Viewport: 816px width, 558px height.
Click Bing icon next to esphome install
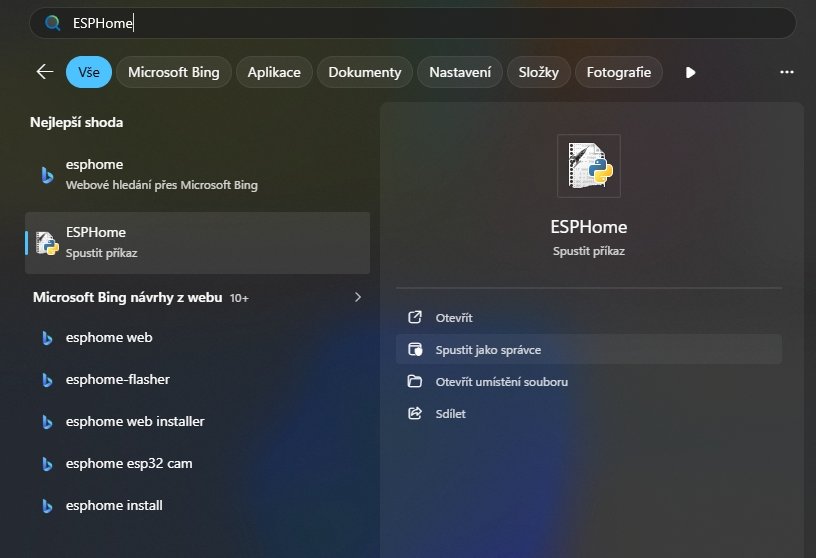(x=47, y=506)
